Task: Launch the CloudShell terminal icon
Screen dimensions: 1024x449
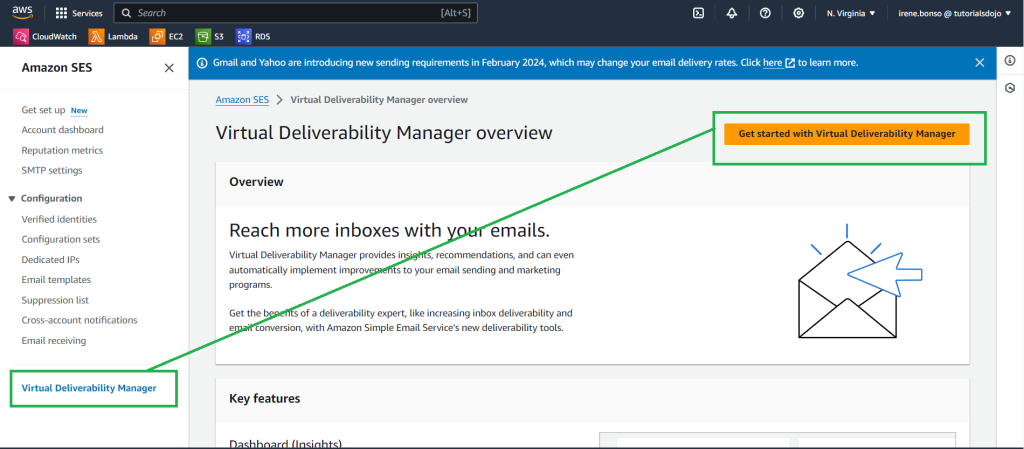Action: (x=698, y=13)
